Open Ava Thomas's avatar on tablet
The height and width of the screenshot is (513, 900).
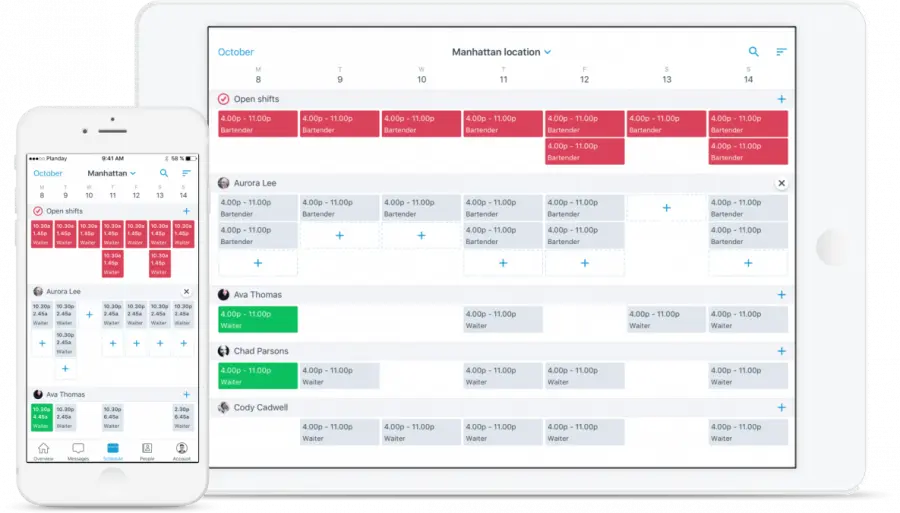(x=223, y=294)
